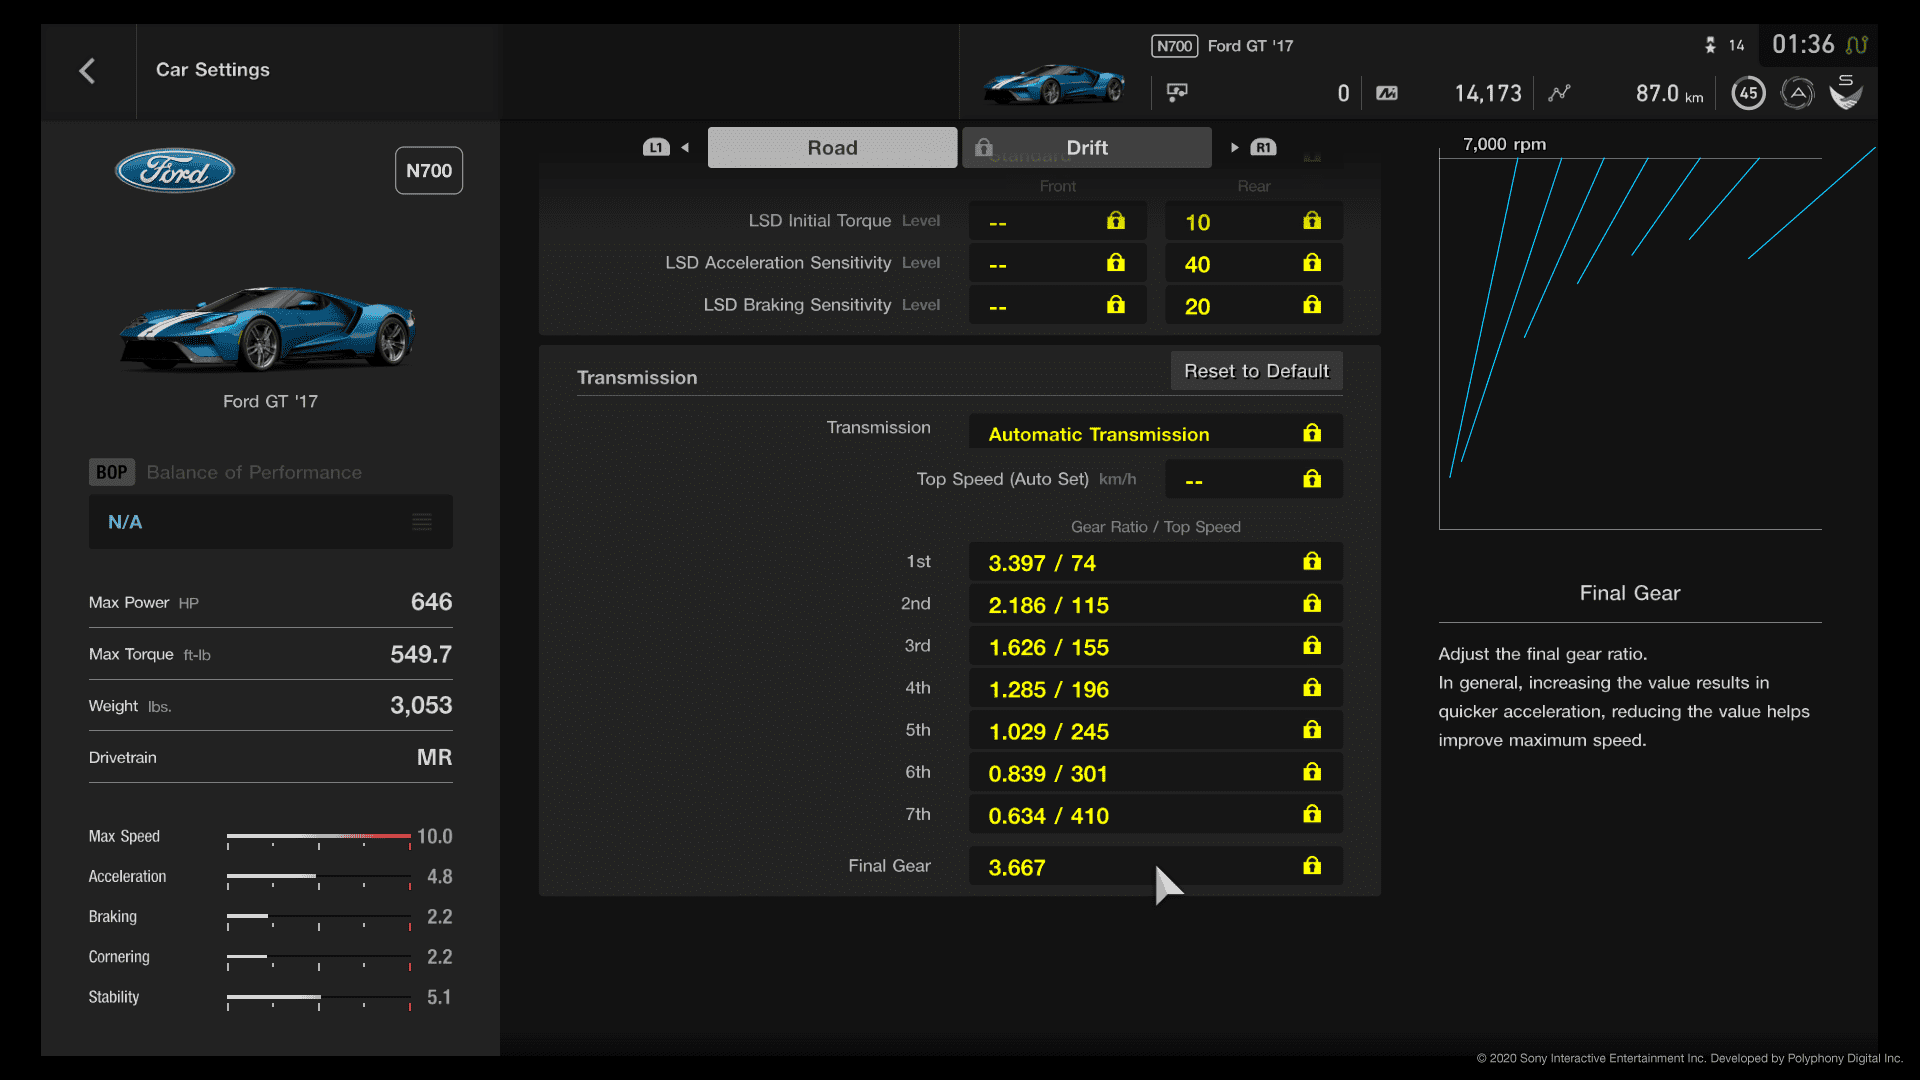Screen dimensions: 1920x1080
Task: Click lock icon on Automatic Transmission row
Action: click(1312, 433)
